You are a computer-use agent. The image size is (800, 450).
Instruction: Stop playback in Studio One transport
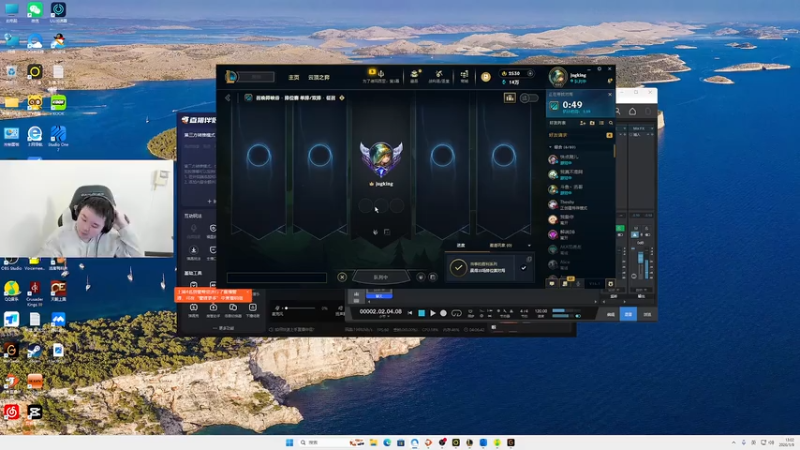tap(421, 313)
